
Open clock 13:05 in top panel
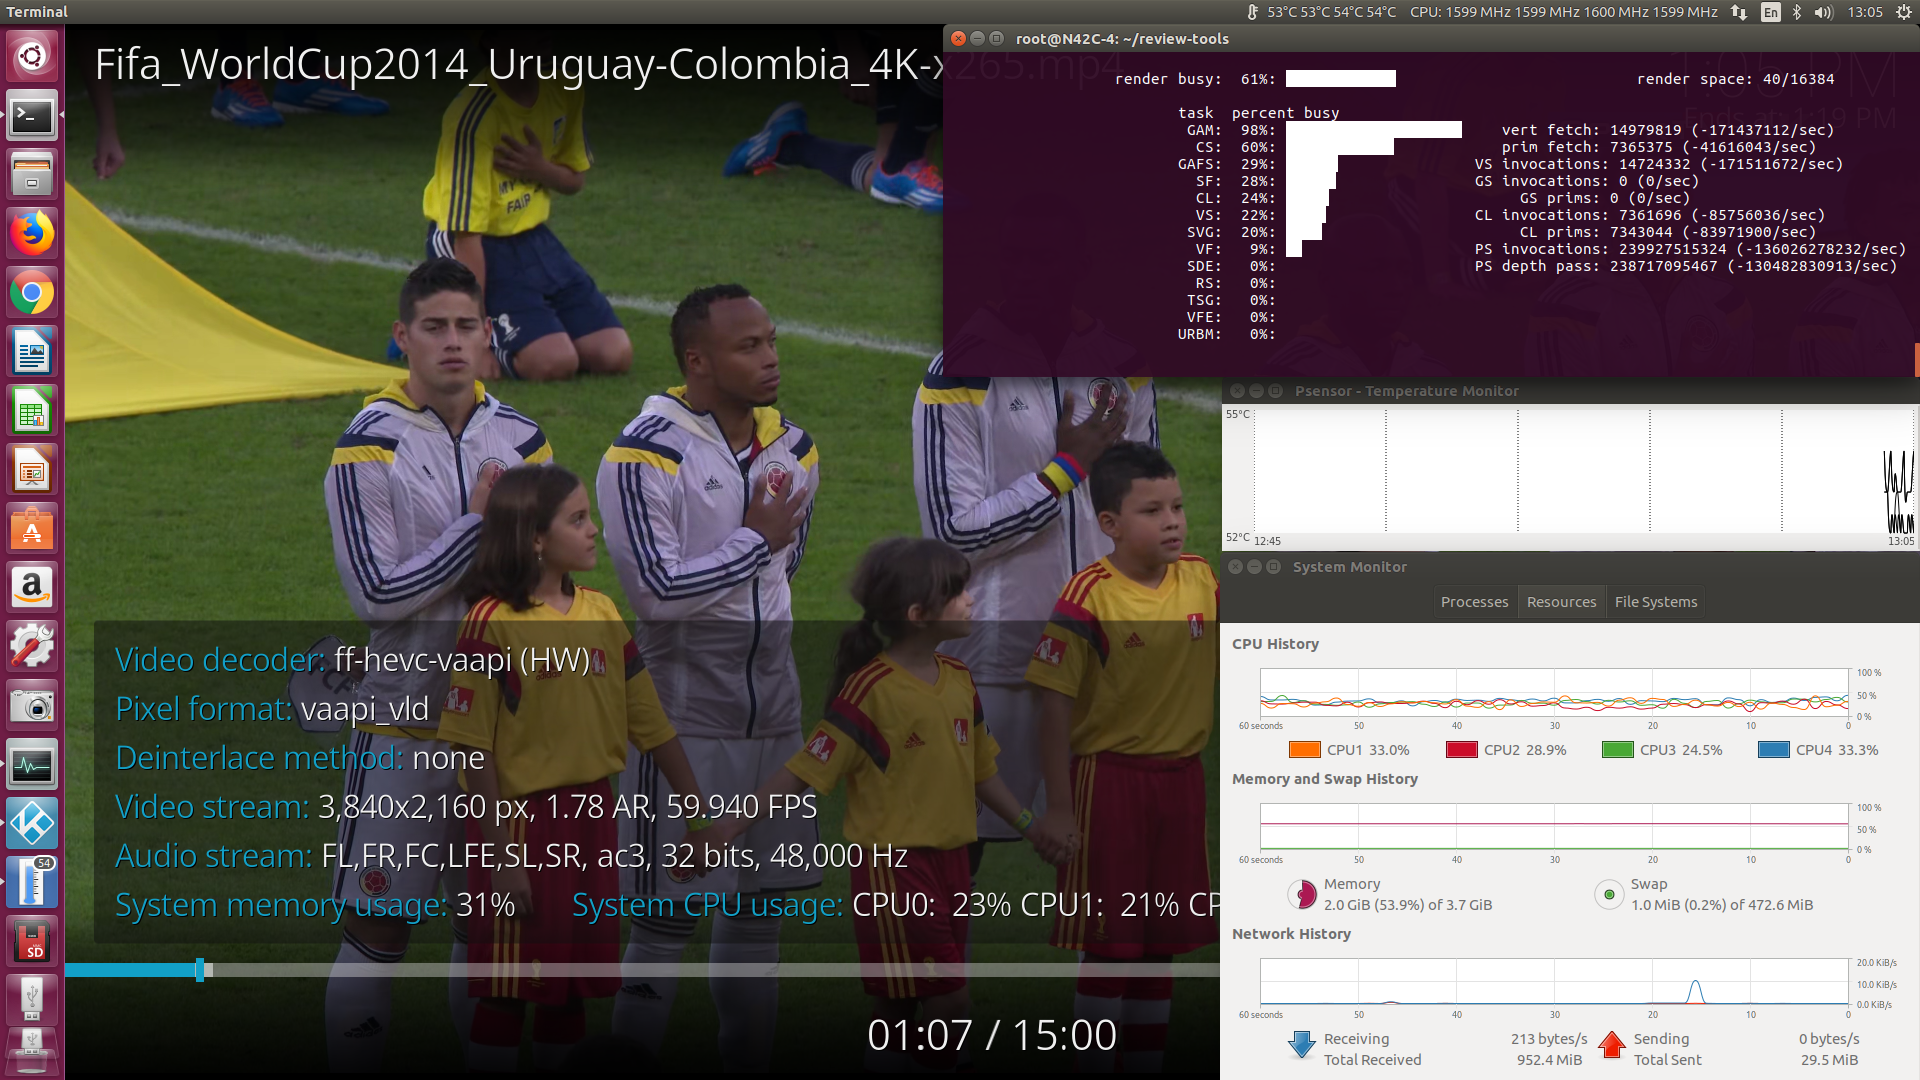[x=1865, y=12]
